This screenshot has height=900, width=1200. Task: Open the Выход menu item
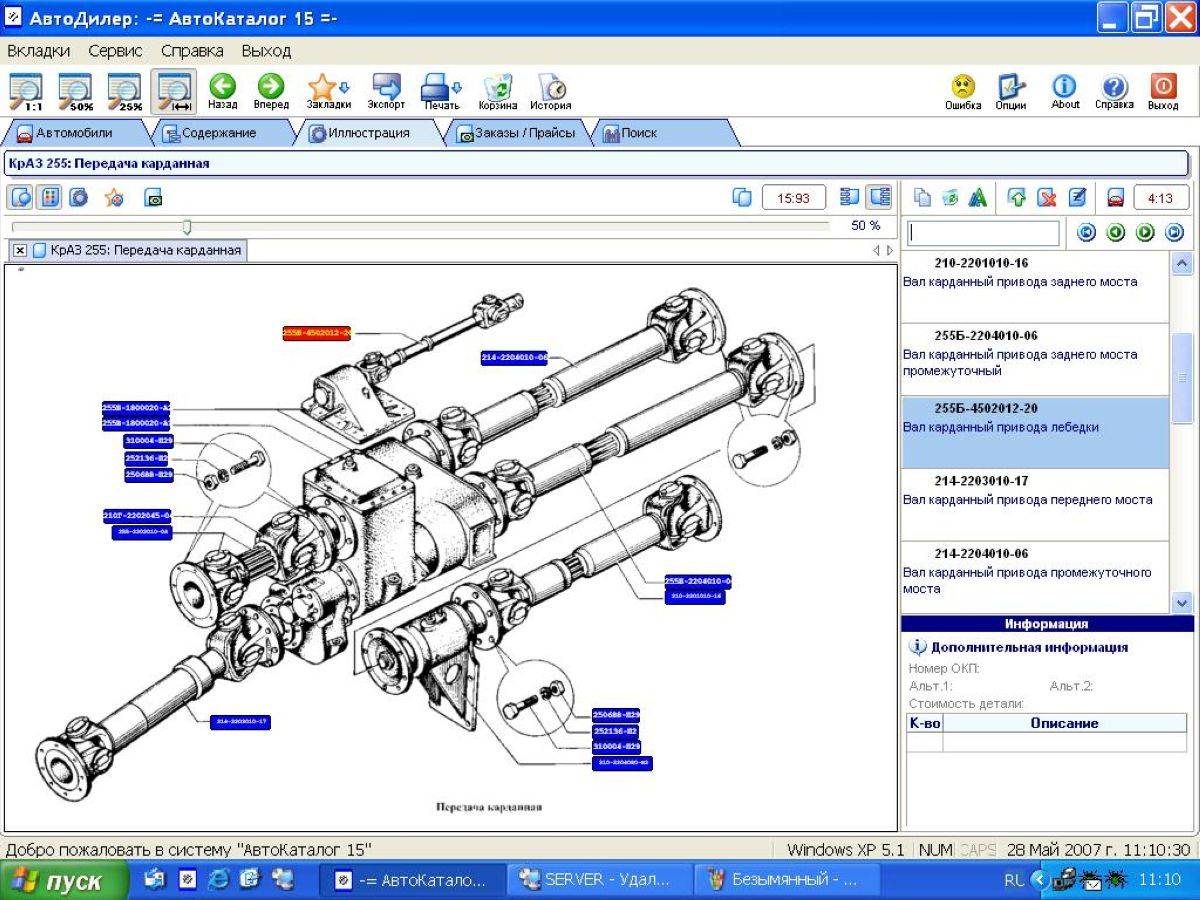[266, 50]
